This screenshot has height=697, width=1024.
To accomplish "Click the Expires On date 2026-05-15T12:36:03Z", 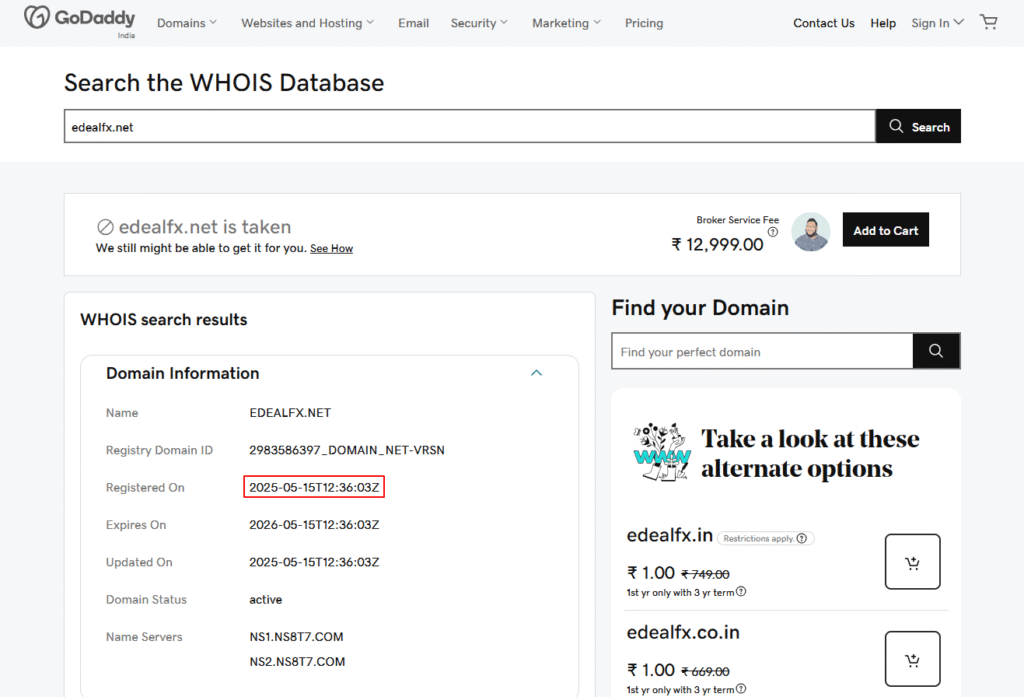I will pyautogui.click(x=314, y=525).
